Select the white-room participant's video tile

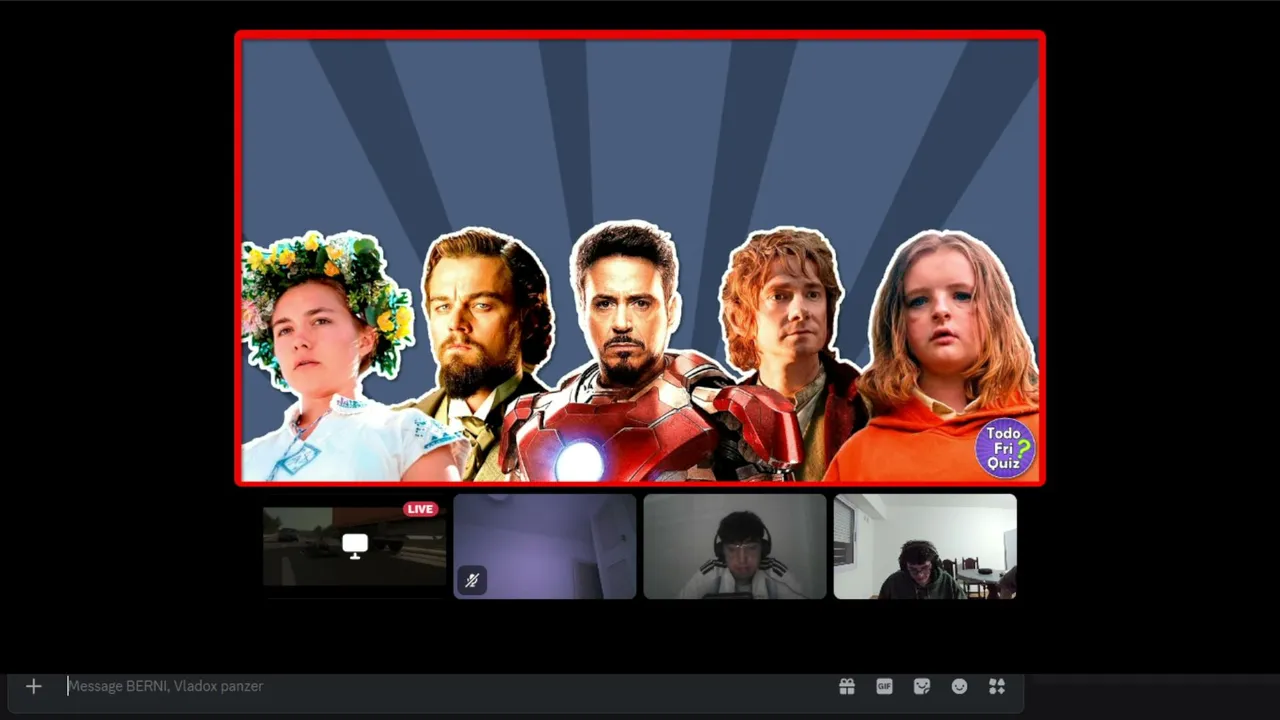click(x=925, y=546)
